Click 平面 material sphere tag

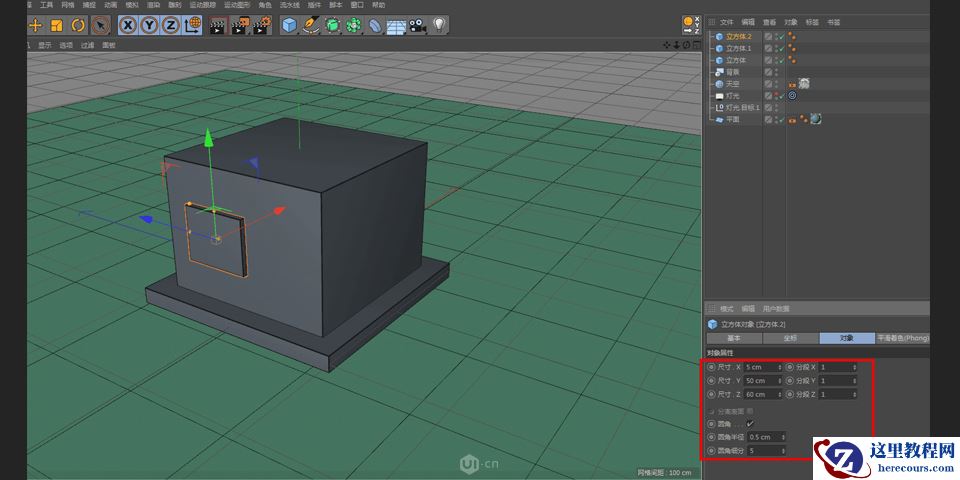(x=816, y=119)
